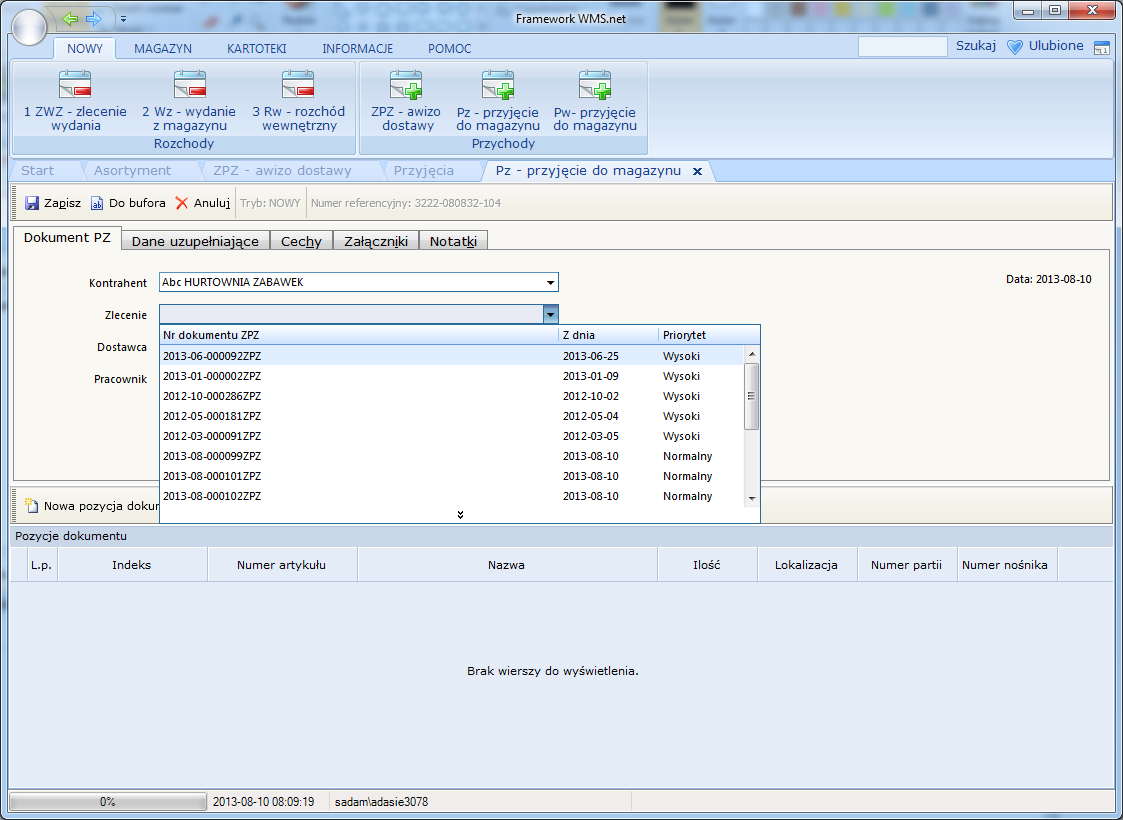This screenshot has height=820, width=1123.
Task: Open the KARTOTEKI ribbon tab
Action: pos(256,49)
